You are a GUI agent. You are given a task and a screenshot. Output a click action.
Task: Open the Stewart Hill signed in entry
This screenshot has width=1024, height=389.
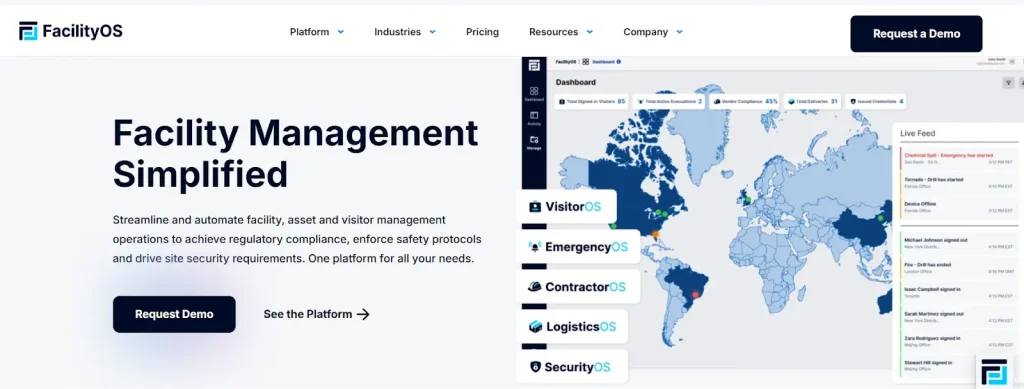click(958, 366)
